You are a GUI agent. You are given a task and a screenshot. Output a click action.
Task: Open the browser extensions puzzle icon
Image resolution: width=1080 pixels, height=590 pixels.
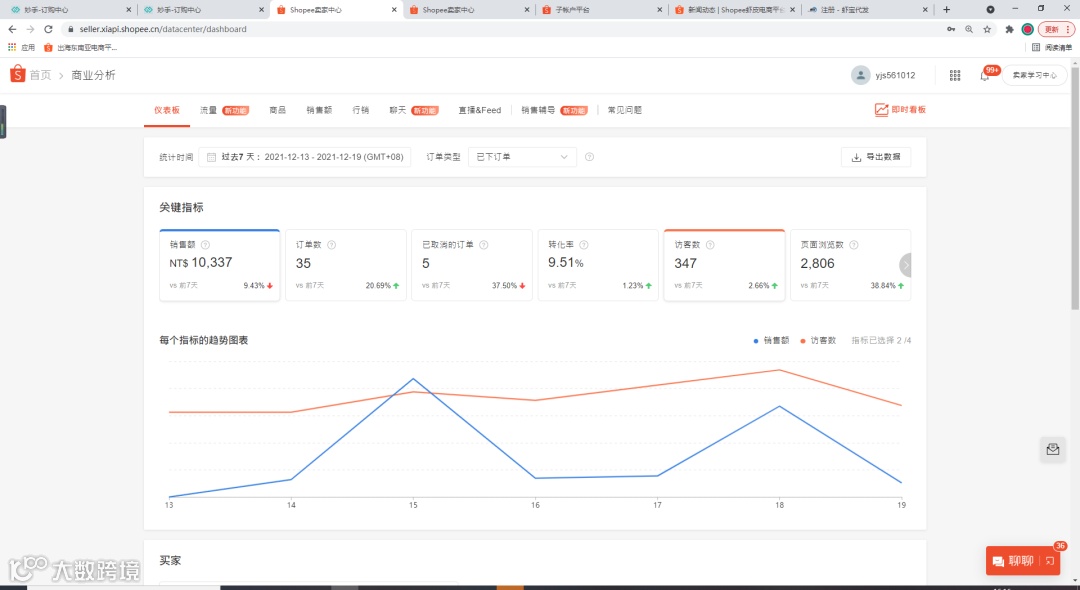pos(1009,29)
